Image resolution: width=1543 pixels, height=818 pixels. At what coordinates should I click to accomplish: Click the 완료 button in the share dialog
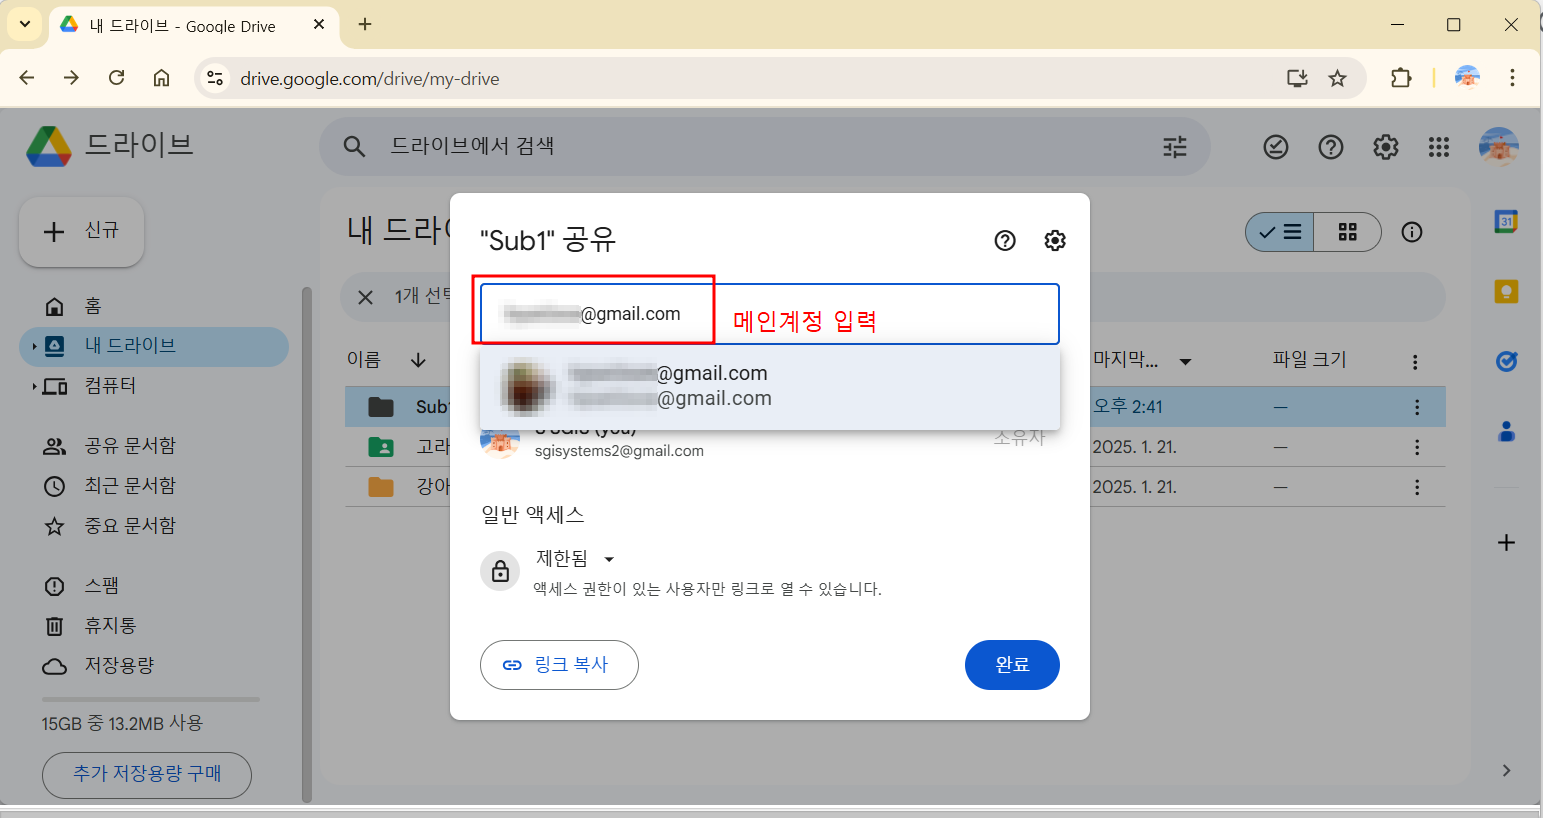click(x=1012, y=664)
